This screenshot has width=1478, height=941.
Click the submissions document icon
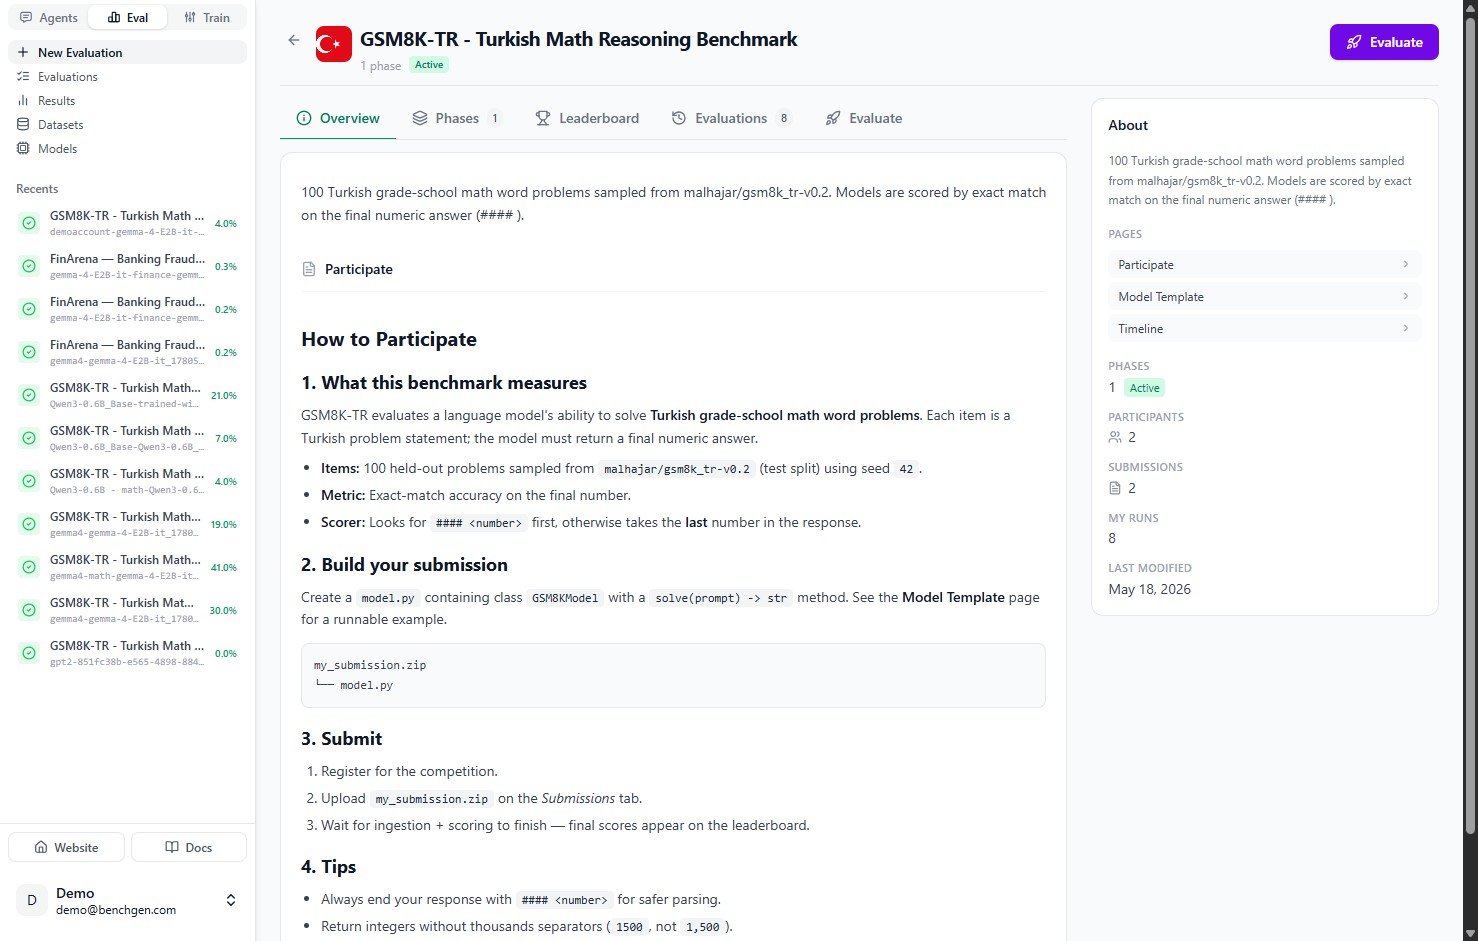pos(1115,488)
